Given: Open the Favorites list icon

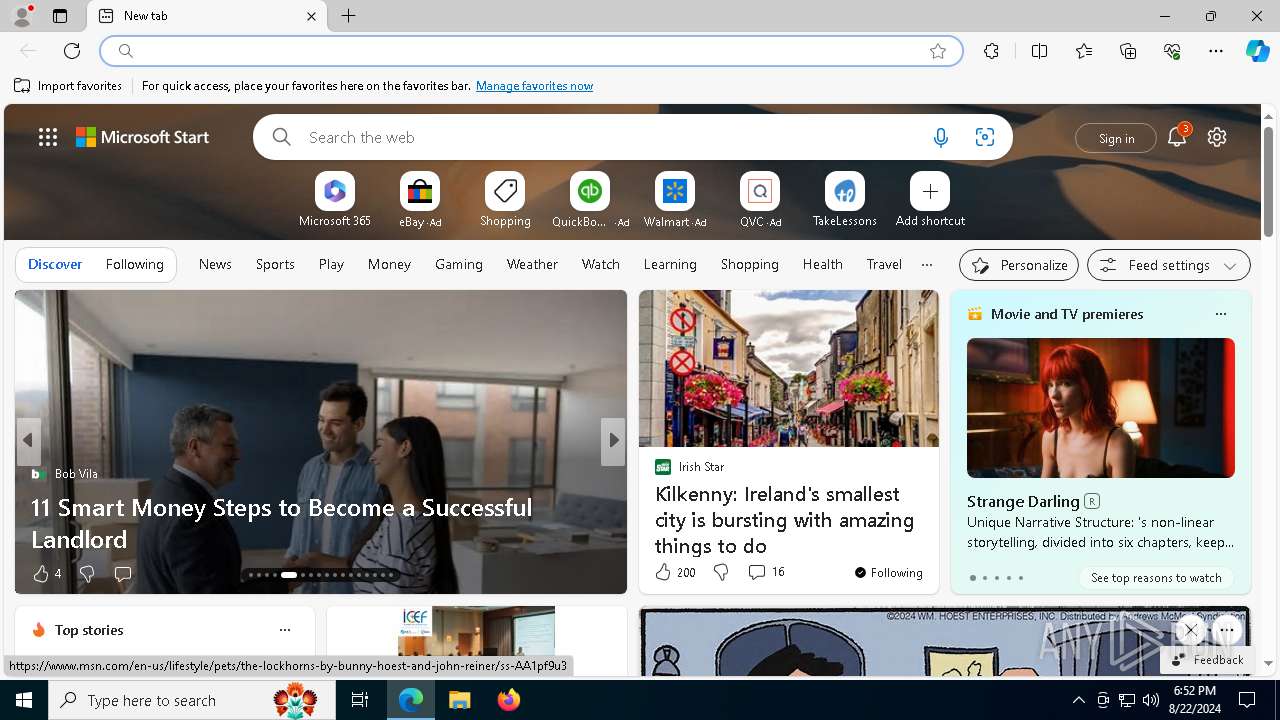Looking at the screenshot, I should click(1084, 51).
